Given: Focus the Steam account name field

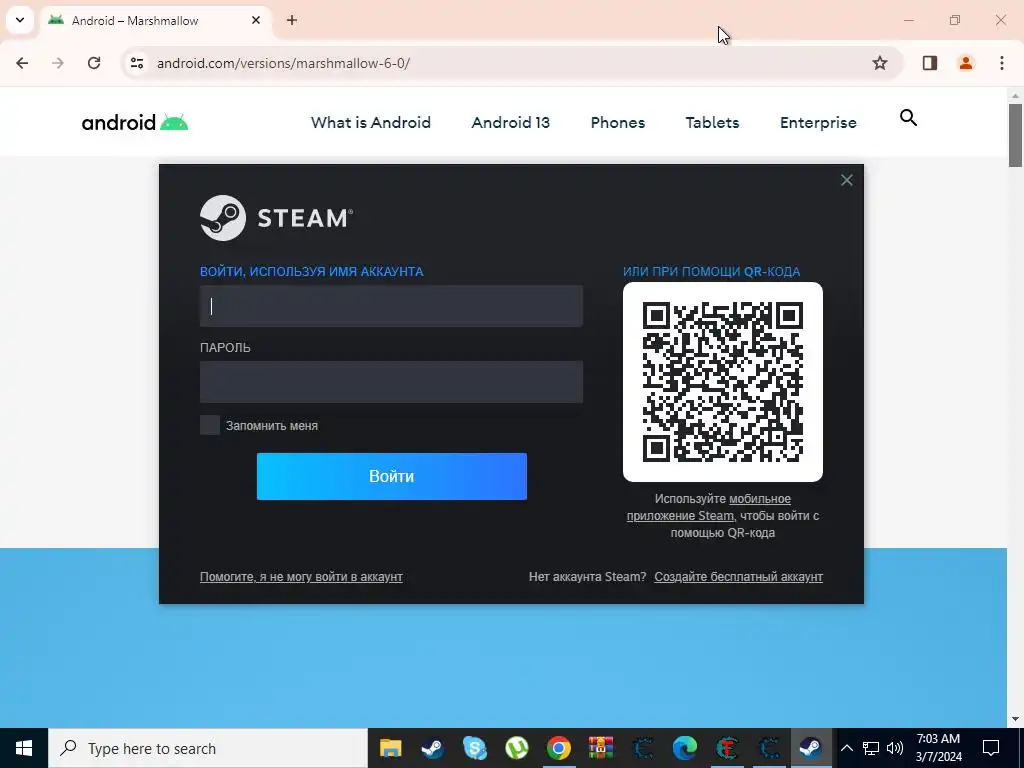Looking at the screenshot, I should (391, 306).
